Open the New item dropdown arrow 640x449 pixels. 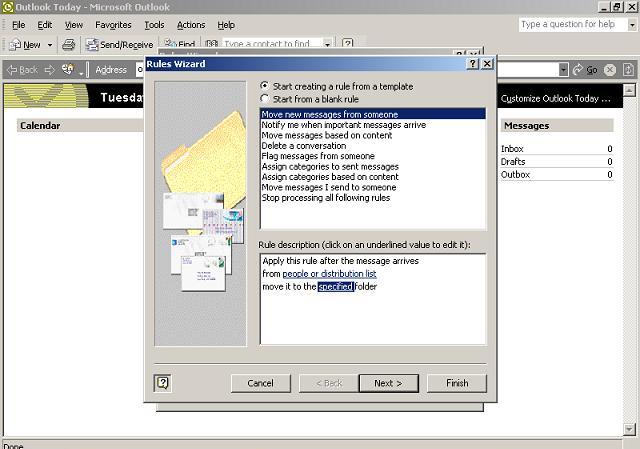[50, 45]
